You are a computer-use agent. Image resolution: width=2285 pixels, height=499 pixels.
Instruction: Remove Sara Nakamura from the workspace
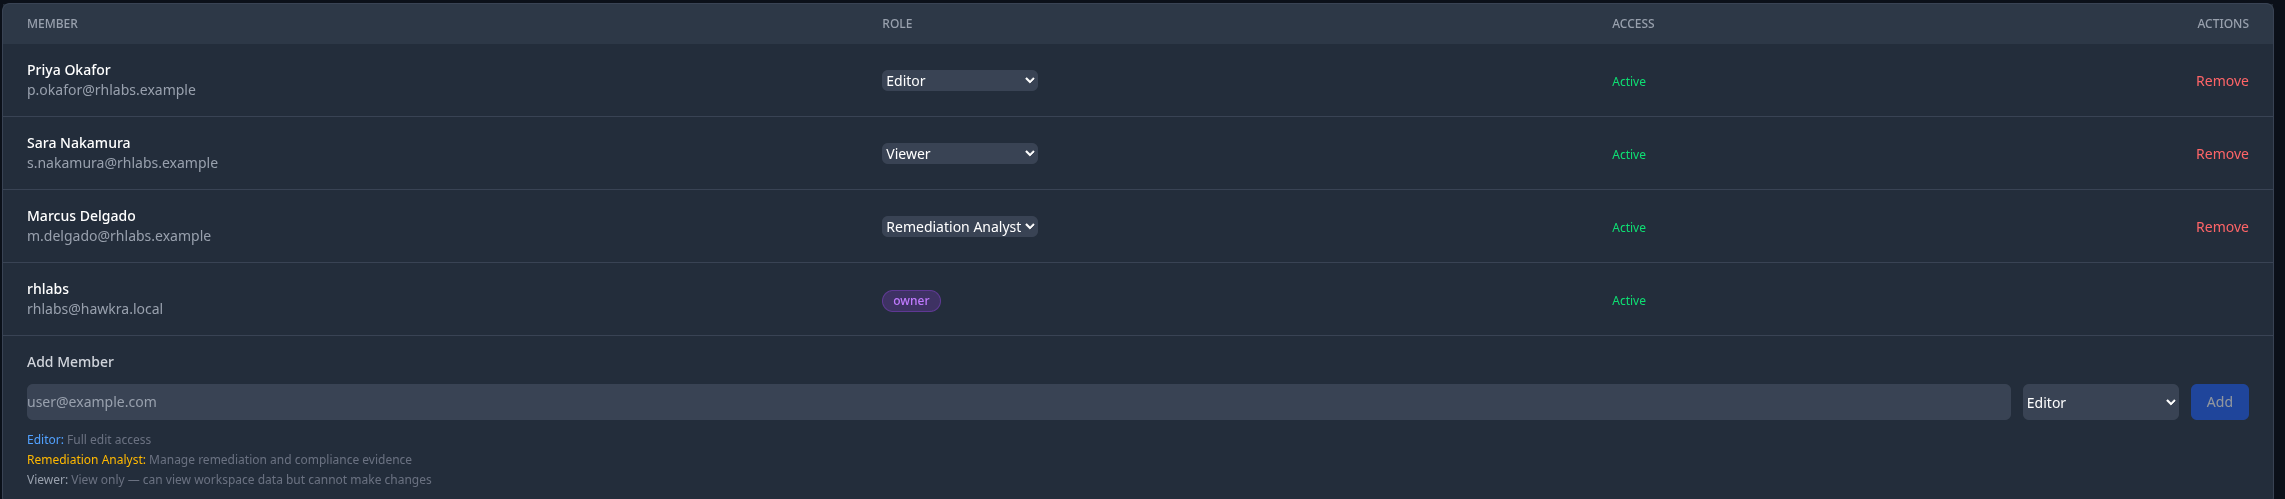point(2222,154)
